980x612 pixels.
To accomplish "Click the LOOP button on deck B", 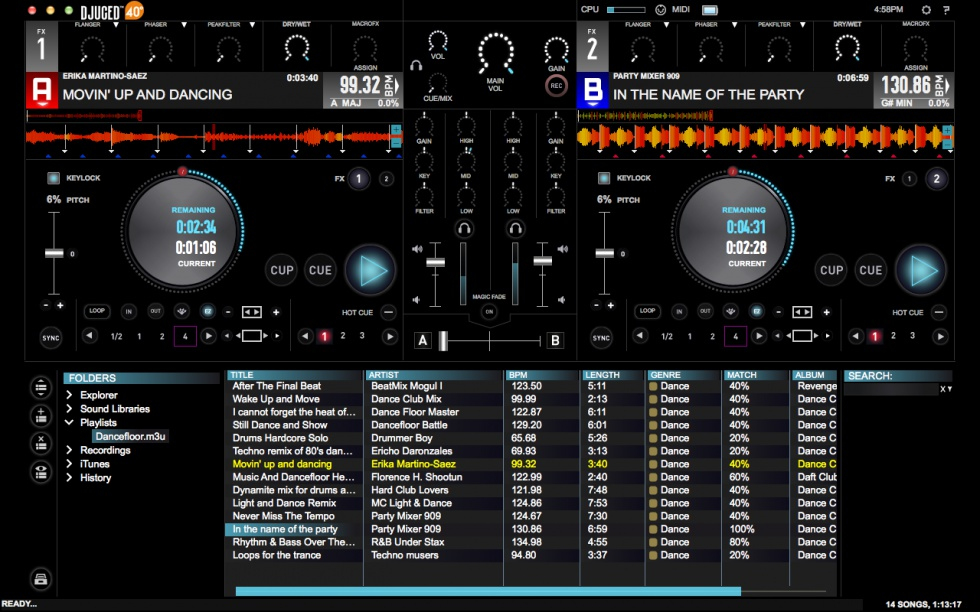I will pos(647,311).
